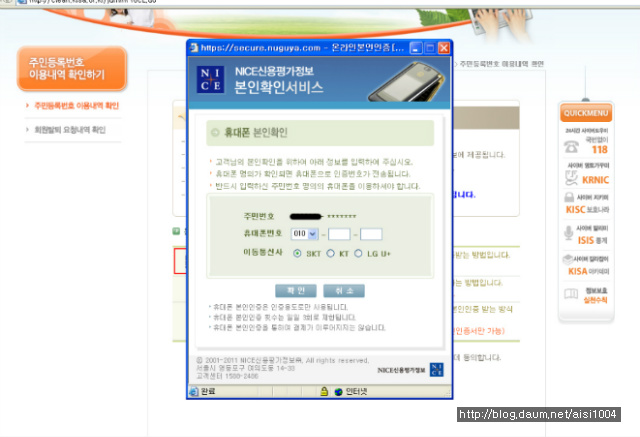This screenshot has height=437, width=640.
Task: Select the LG U+ carrier radio button
Action: pos(358,253)
